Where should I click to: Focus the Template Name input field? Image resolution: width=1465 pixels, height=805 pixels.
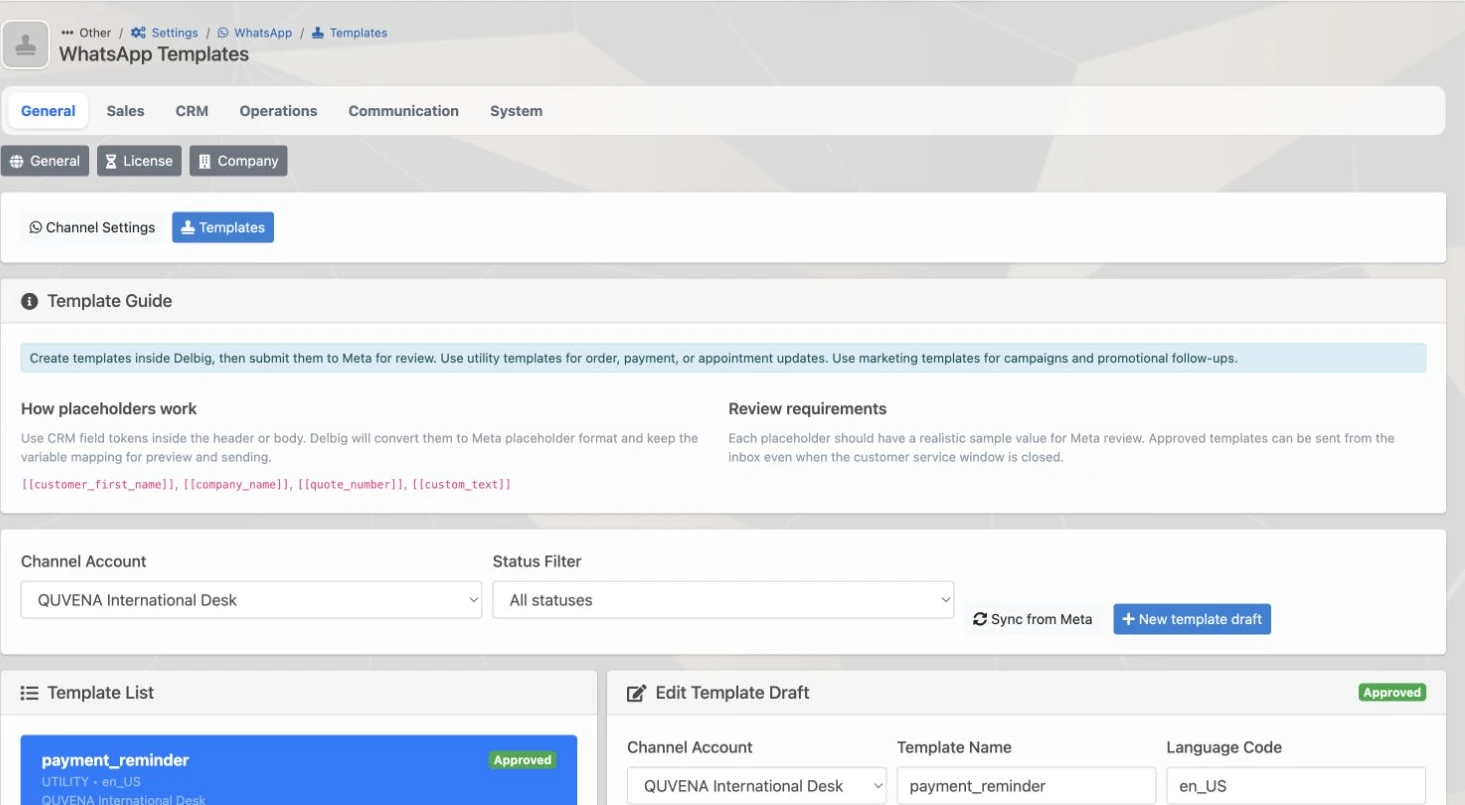1026,786
